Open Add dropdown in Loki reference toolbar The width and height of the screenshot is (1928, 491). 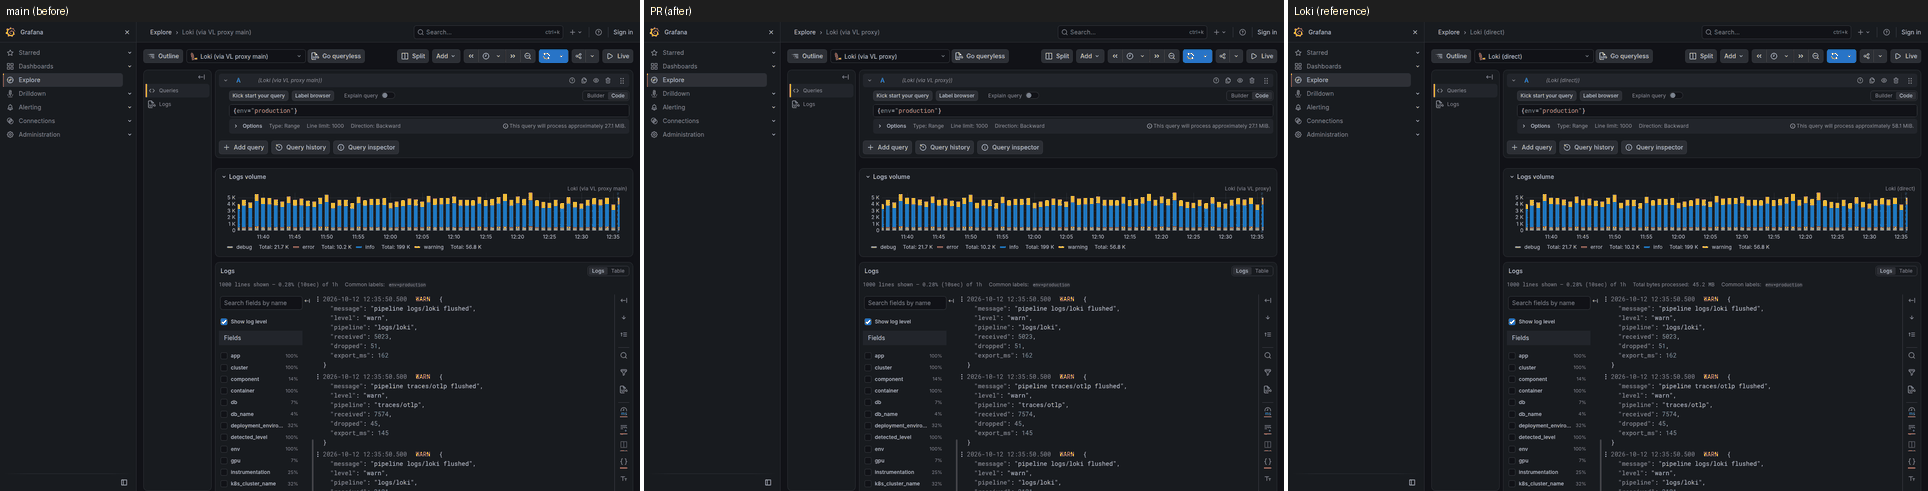[x=1734, y=56]
